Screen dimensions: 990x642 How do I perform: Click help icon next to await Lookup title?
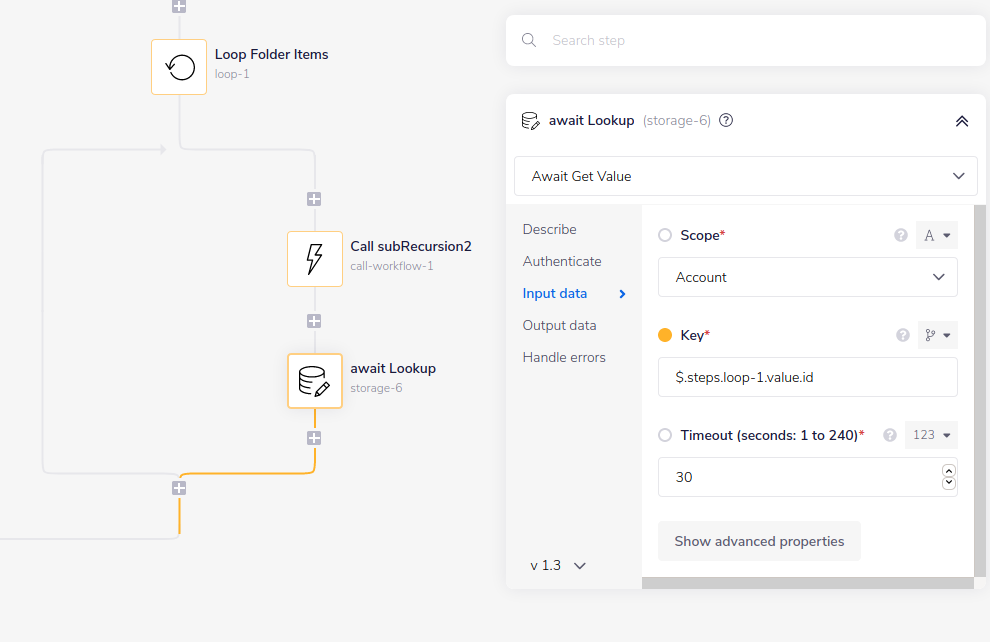pyautogui.click(x=727, y=120)
